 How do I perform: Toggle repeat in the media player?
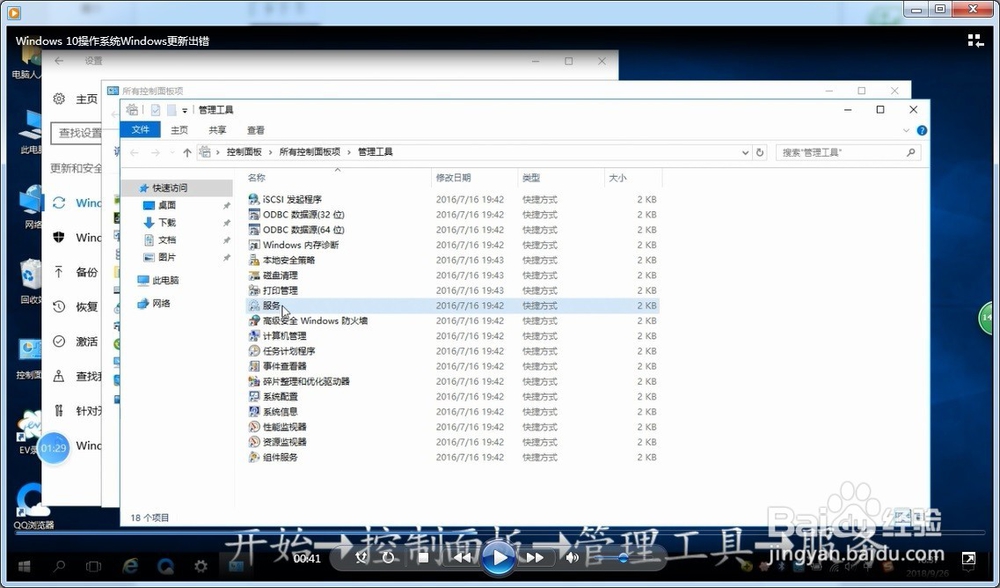(388, 558)
